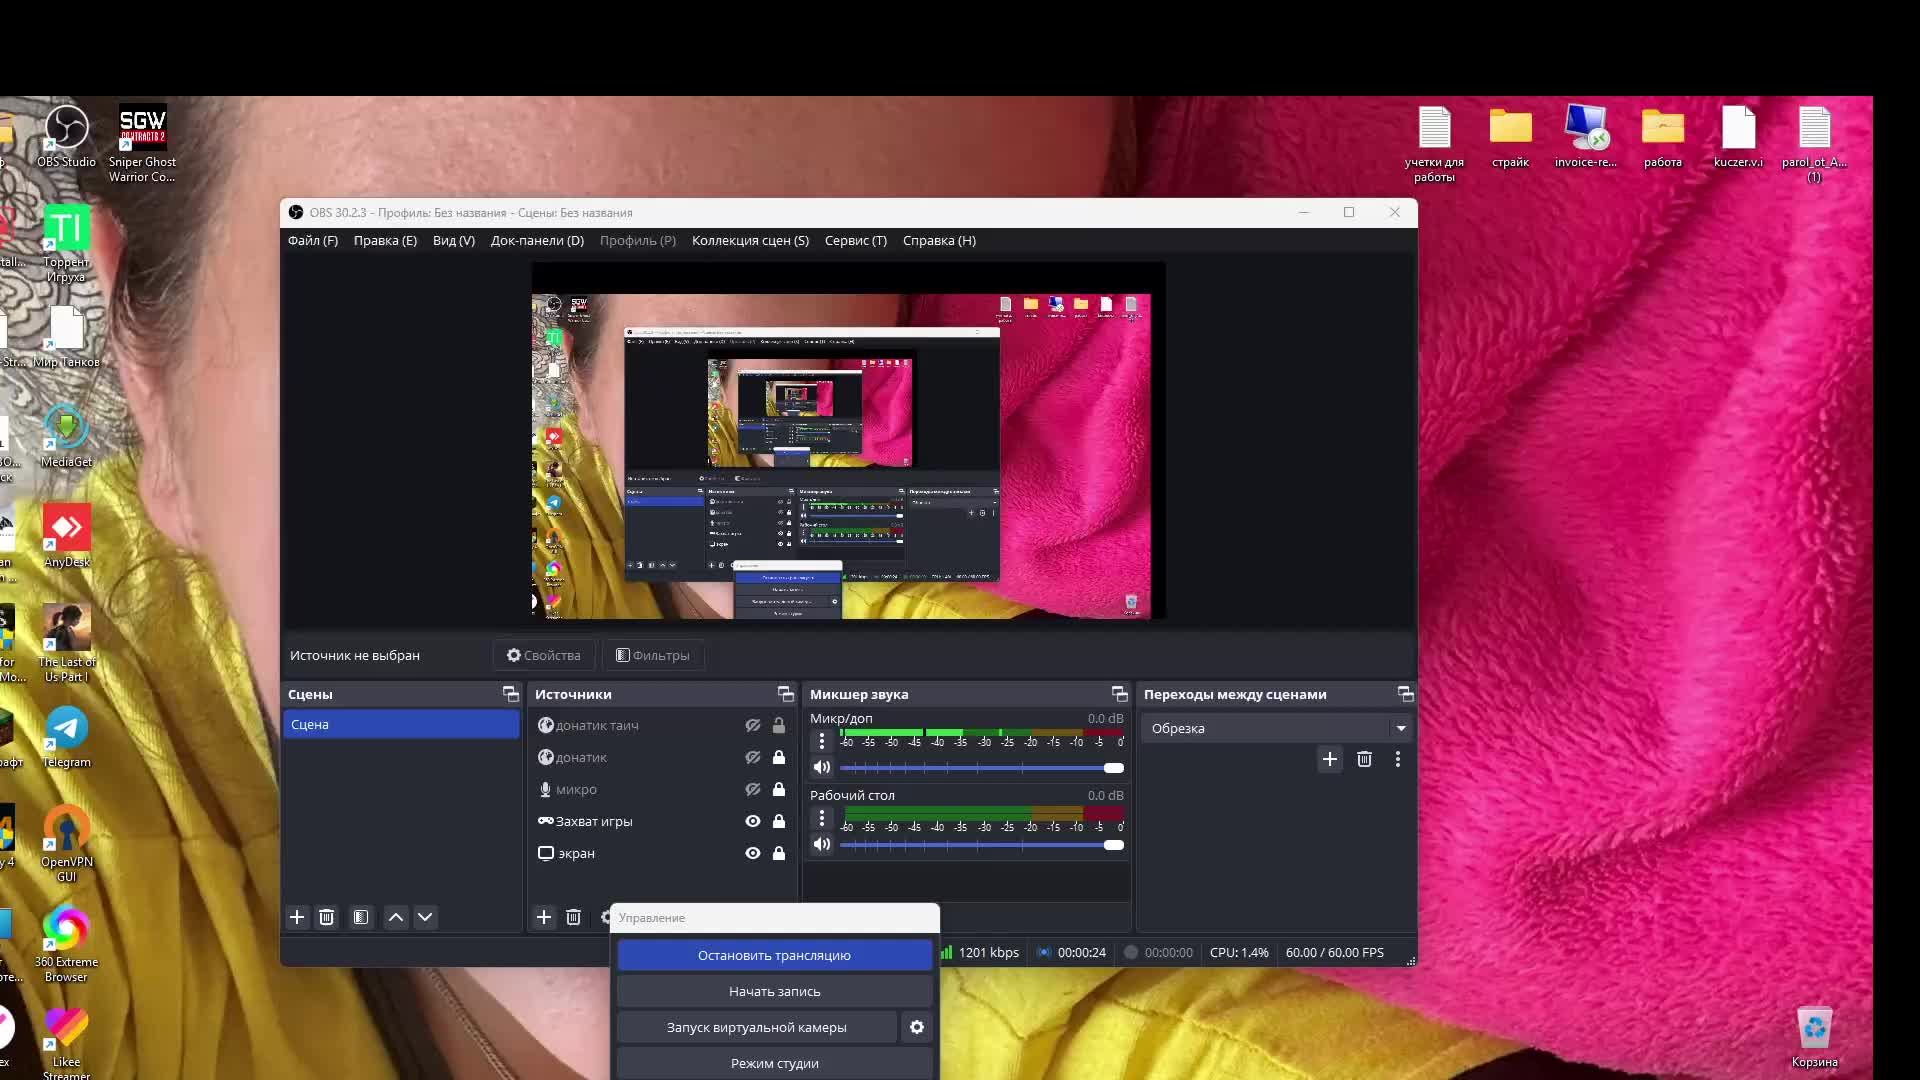
Task: Toggle visibility eye icon for Захват игры
Action: tap(752, 820)
